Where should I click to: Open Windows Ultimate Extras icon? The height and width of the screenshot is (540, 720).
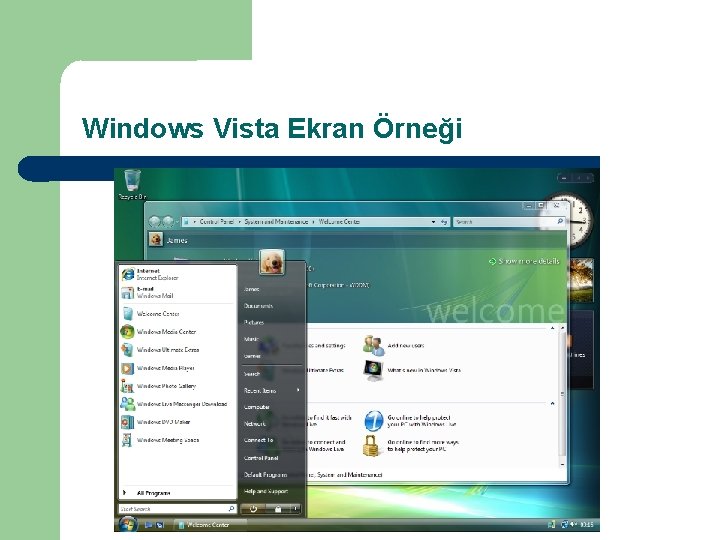pyautogui.click(x=127, y=350)
